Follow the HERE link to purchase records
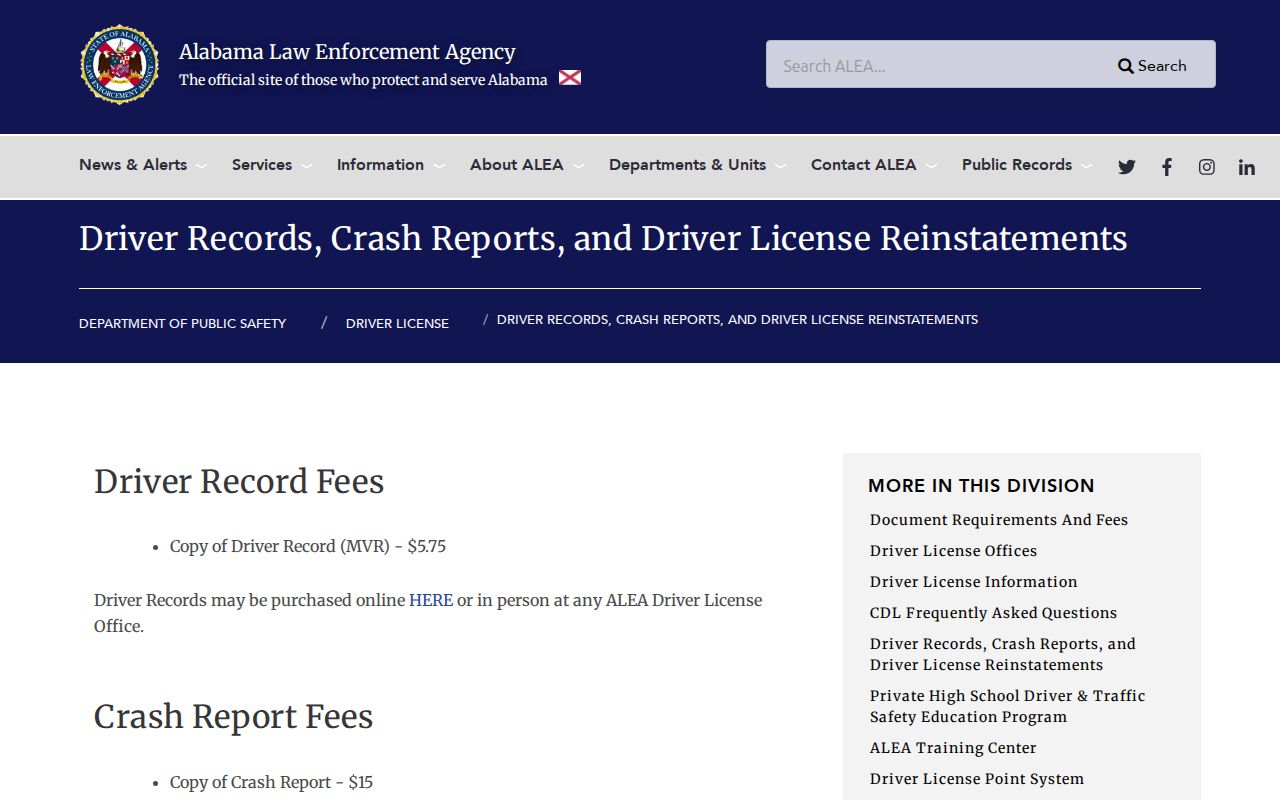Screen dimensions: 1280x800 coord(431,600)
